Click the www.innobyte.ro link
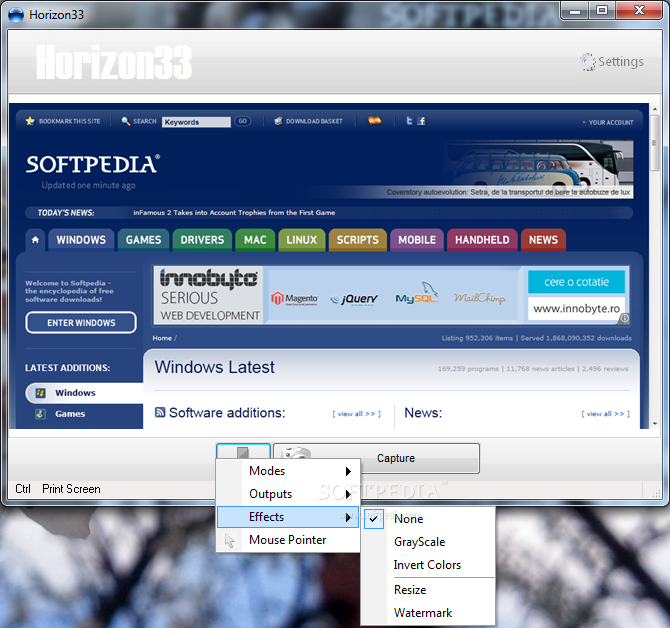This screenshot has width=670, height=628. tap(576, 308)
